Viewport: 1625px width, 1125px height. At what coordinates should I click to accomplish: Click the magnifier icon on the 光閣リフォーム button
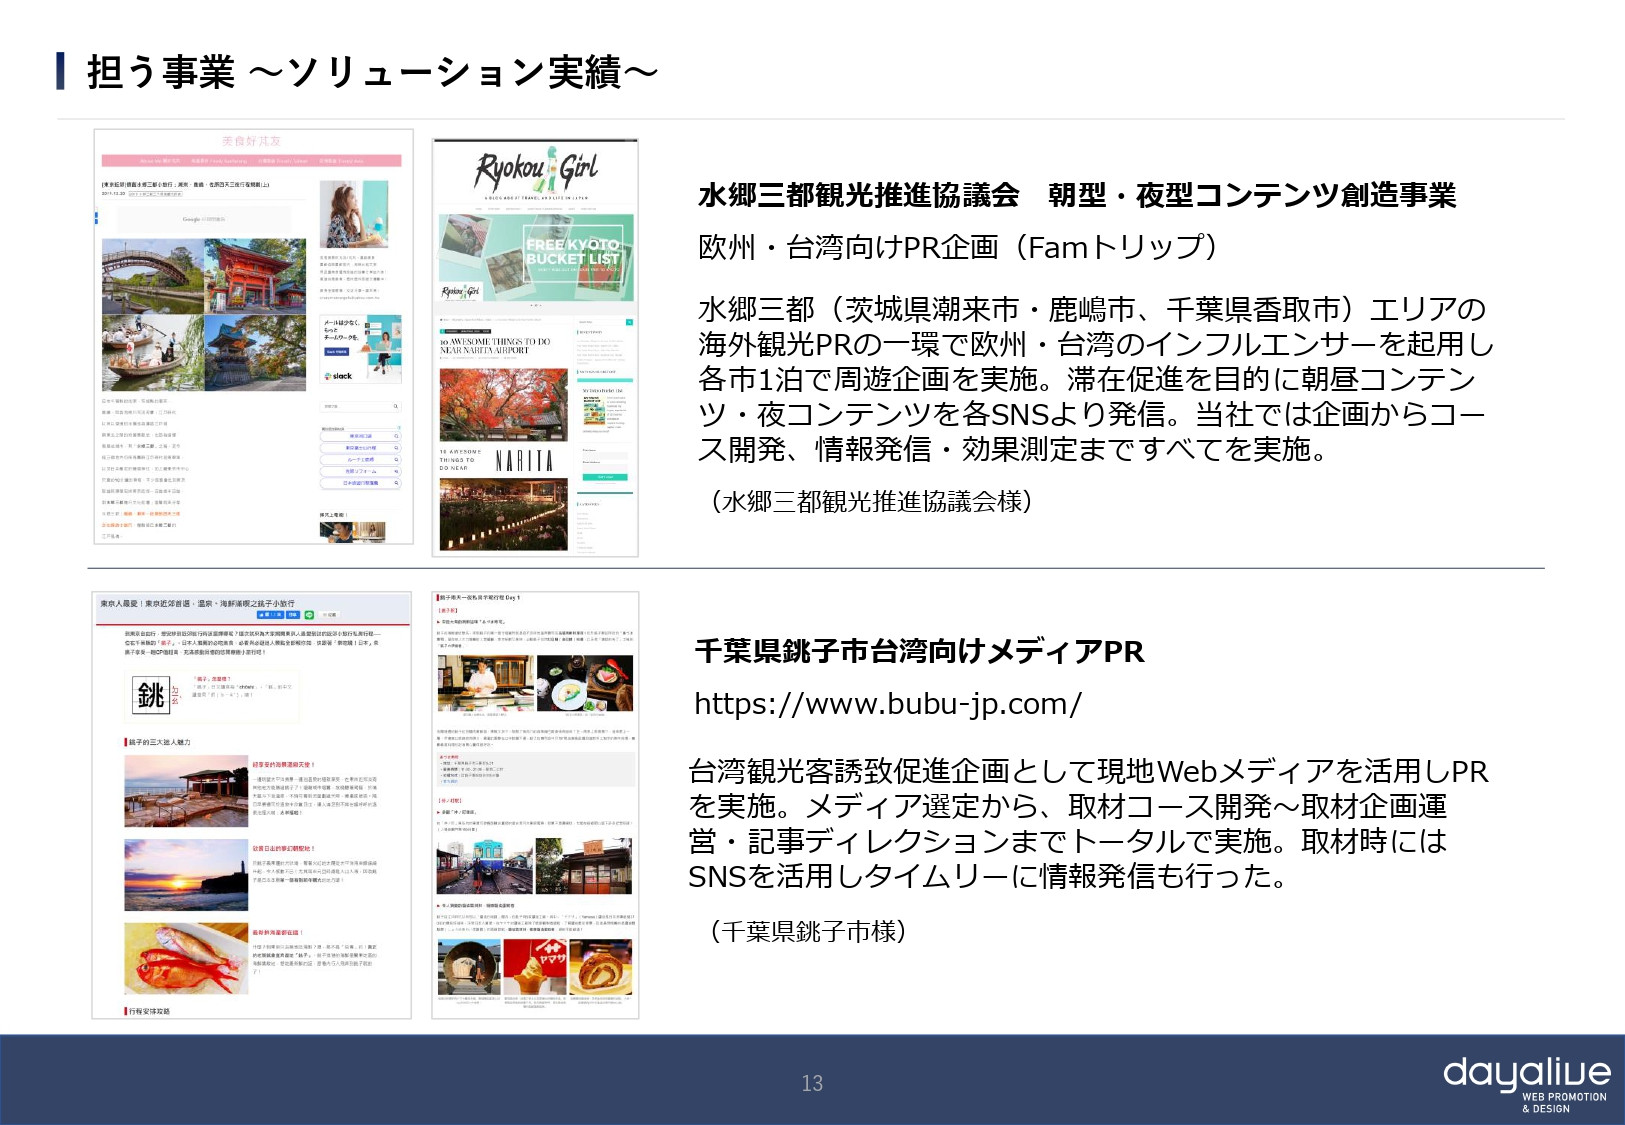396,470
